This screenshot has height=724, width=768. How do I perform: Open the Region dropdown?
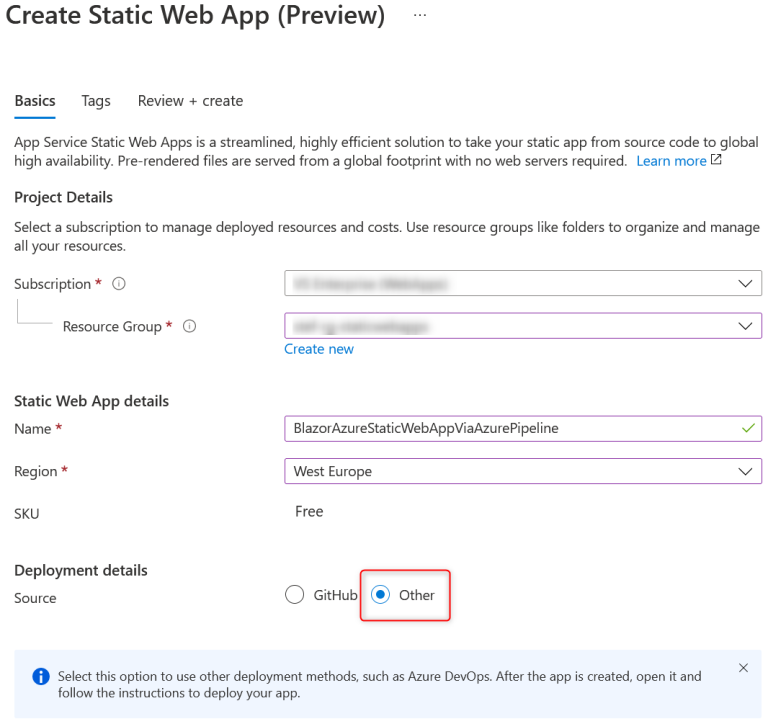pyautogui.click(x=523, y=471)
